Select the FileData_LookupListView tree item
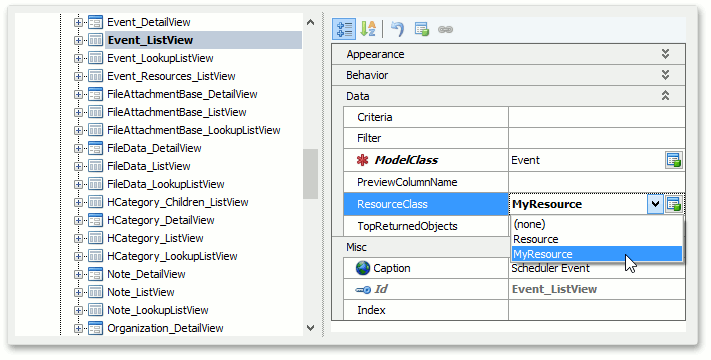711x360 pixels. 166,184
